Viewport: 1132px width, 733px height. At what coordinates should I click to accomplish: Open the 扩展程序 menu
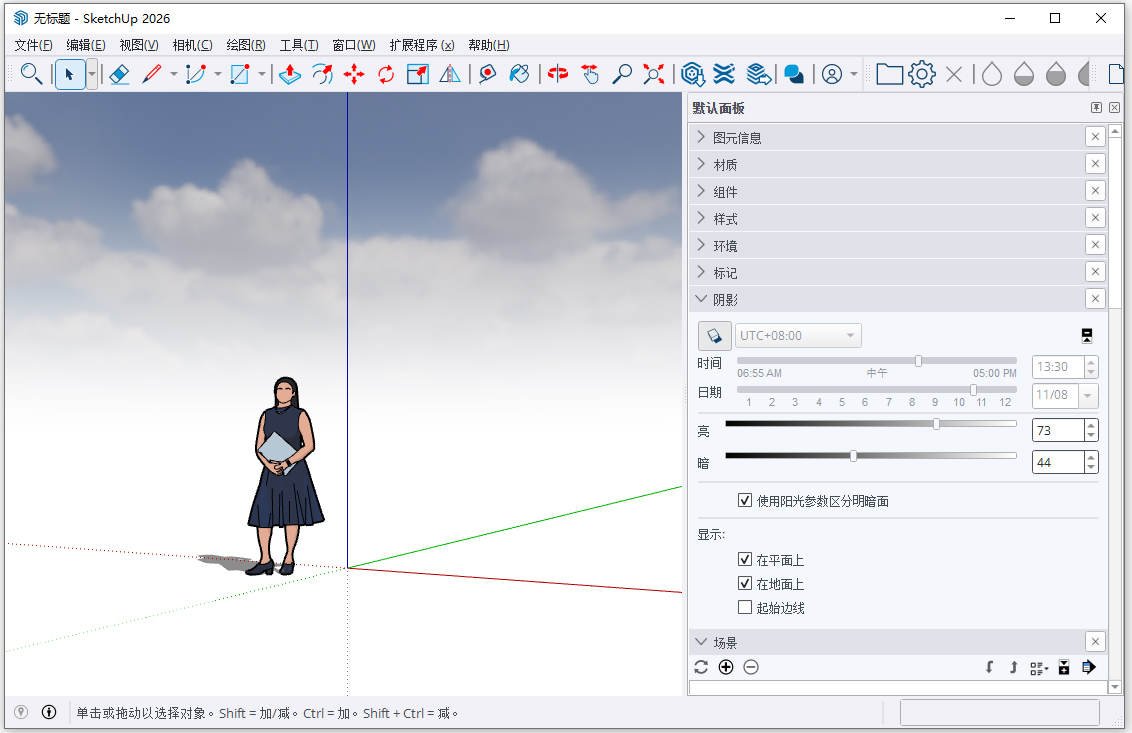421,45
